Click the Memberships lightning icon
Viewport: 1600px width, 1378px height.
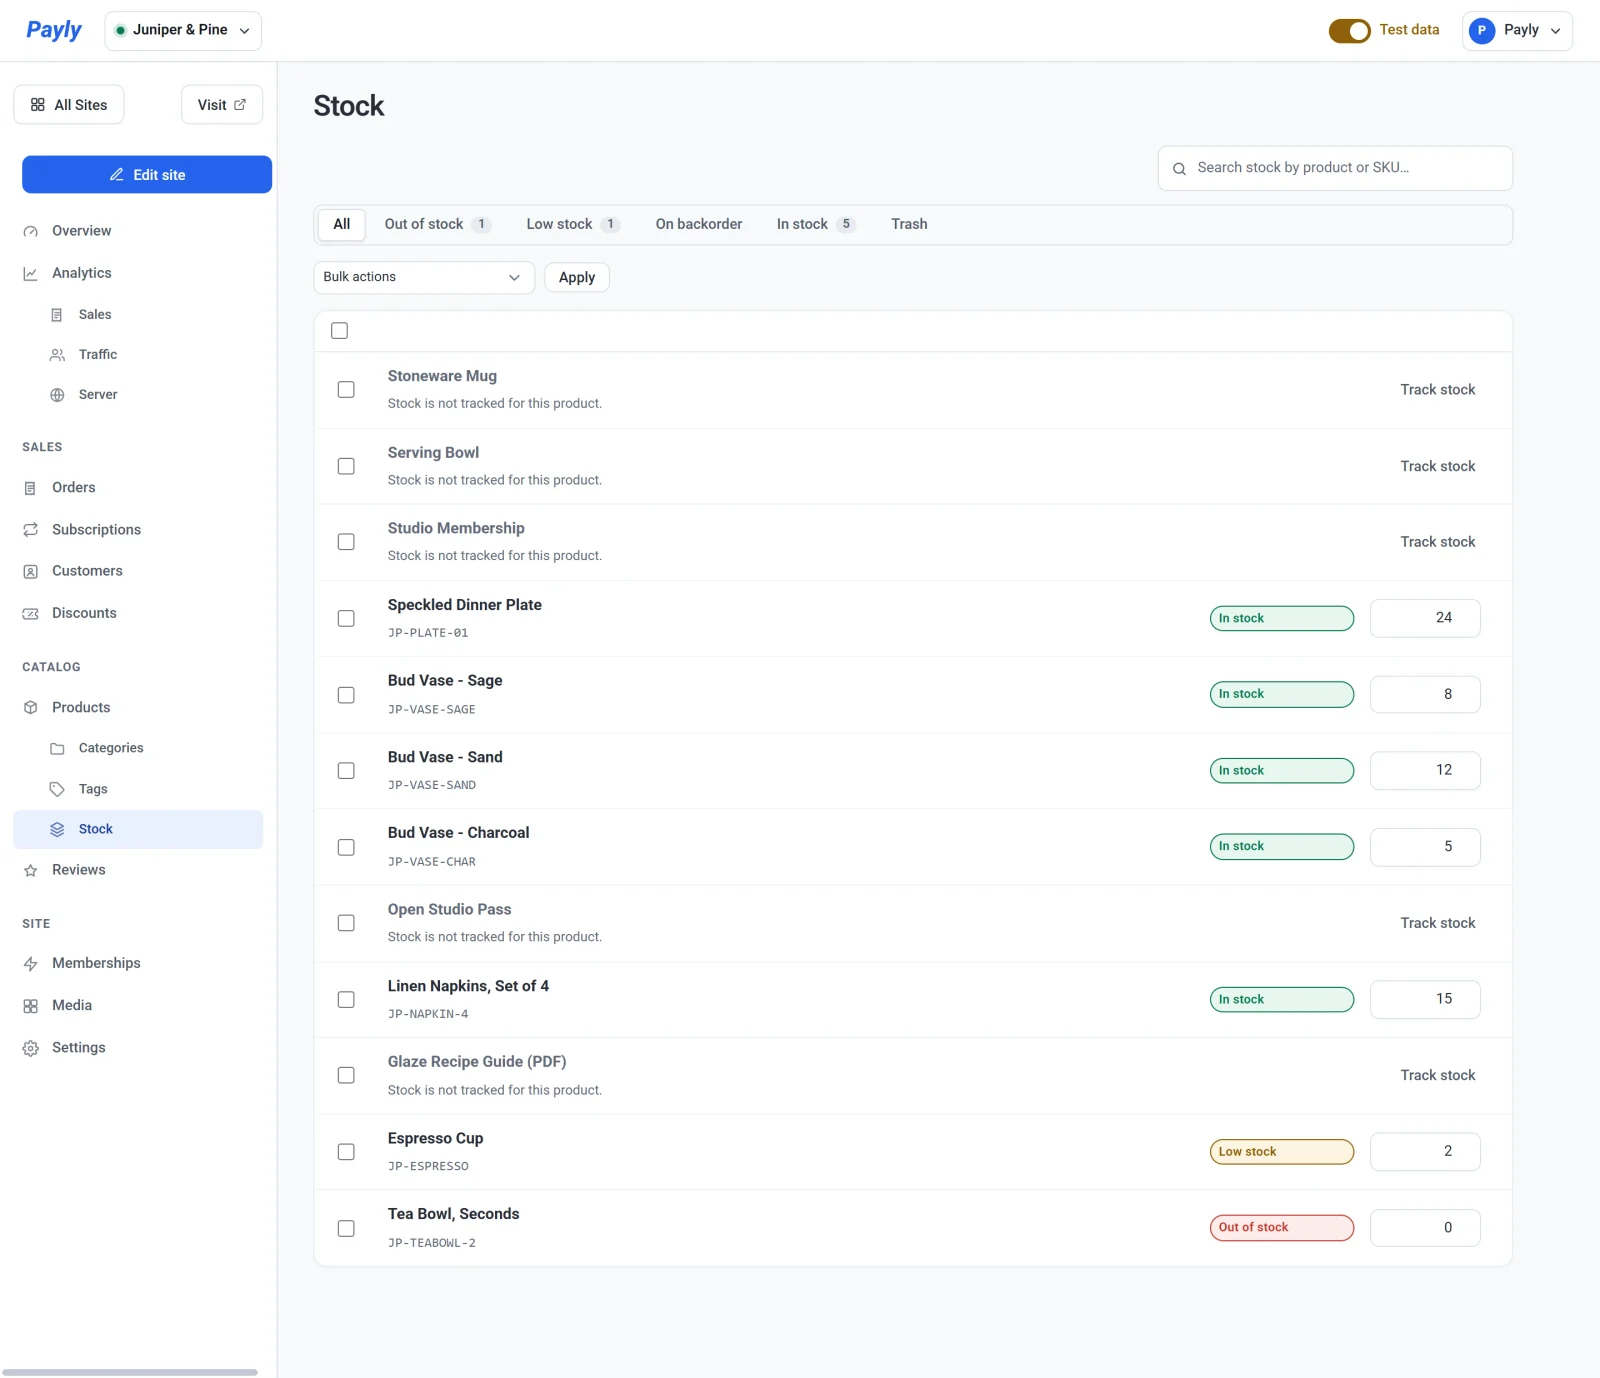tap(31, 964)
